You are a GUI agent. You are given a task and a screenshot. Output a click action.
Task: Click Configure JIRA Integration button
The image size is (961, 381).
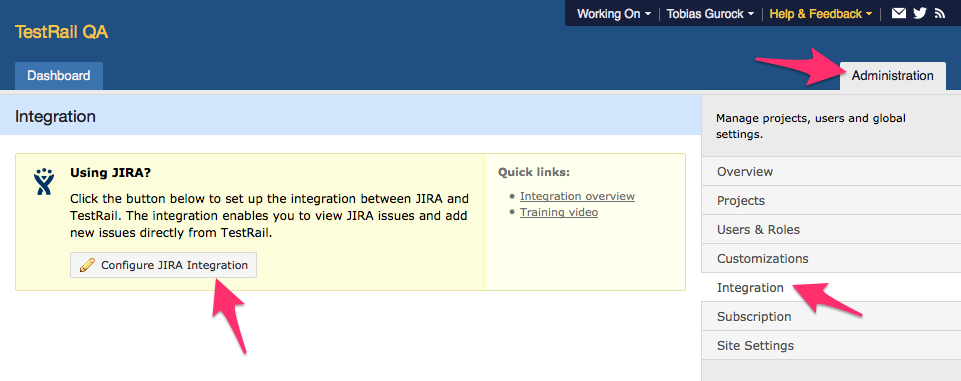[164, 265]
